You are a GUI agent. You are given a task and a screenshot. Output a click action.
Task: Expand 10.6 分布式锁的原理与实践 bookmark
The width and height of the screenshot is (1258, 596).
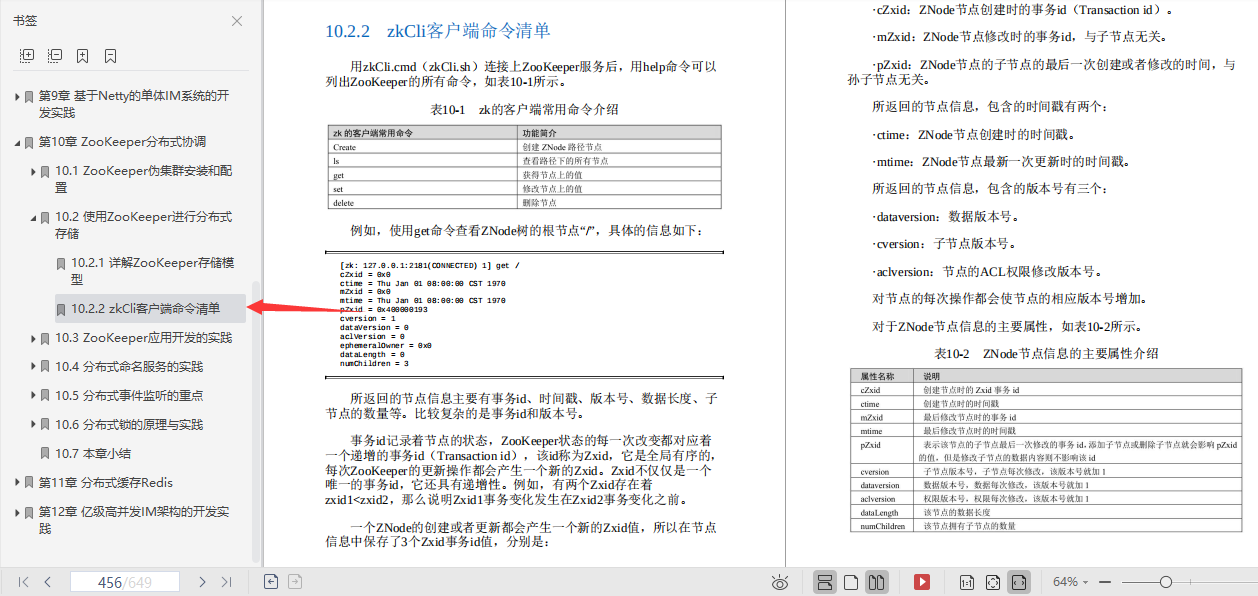point(33,425)
